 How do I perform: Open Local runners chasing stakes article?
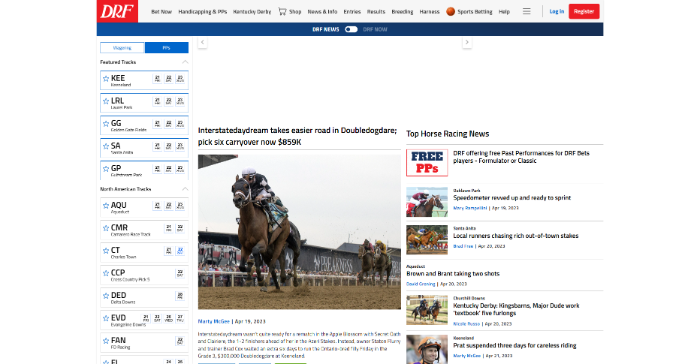(x=516, y=236)
